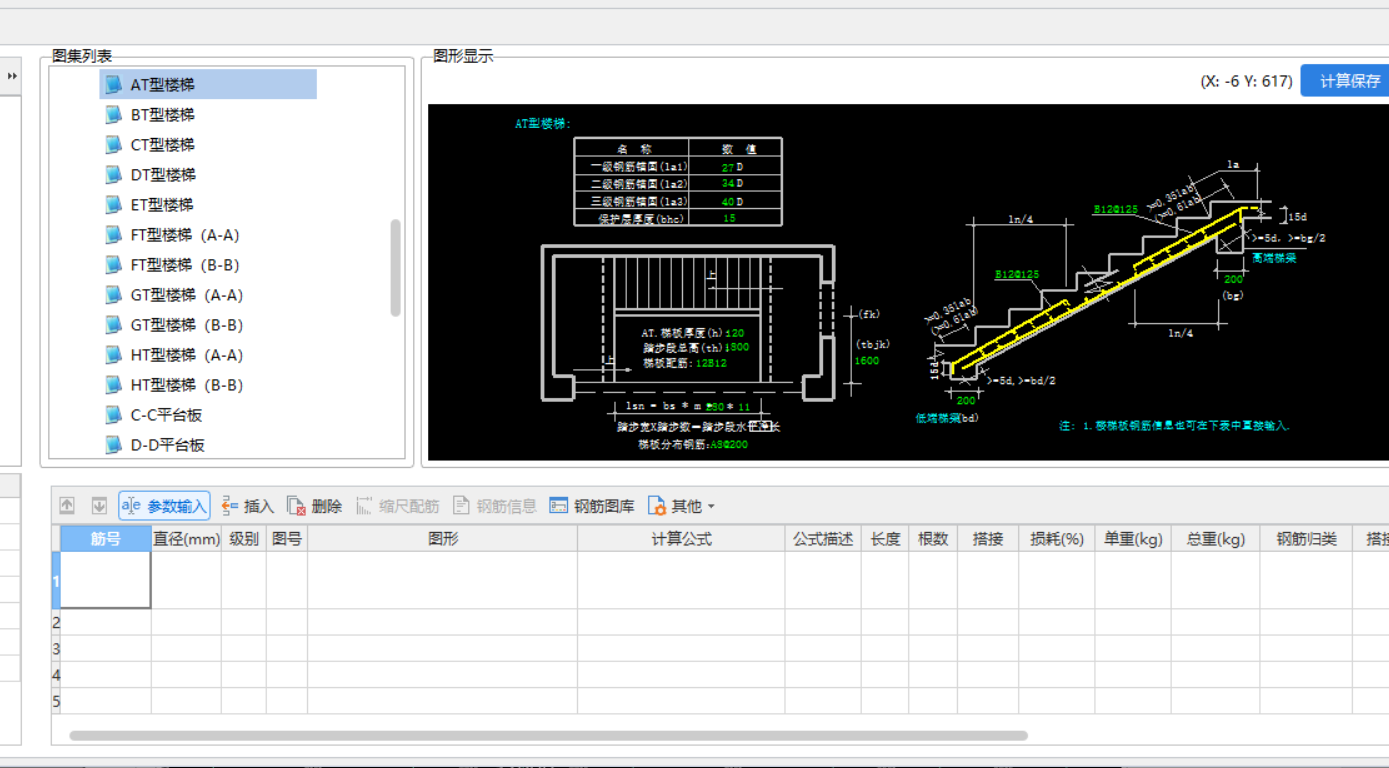The width and height of the screenshot is (1389, 768).
Task: Select GT型楼梯 (B-B) item
Action: click(x=174, y=325)
